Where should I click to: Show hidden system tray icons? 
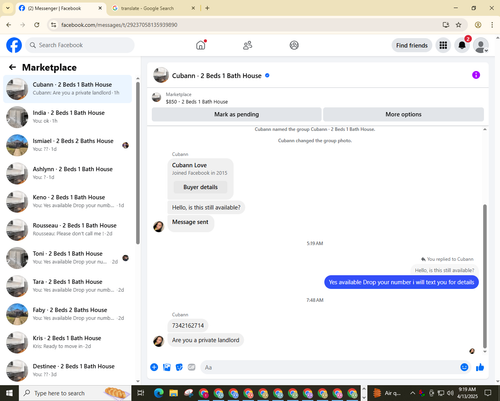[412, 393]
